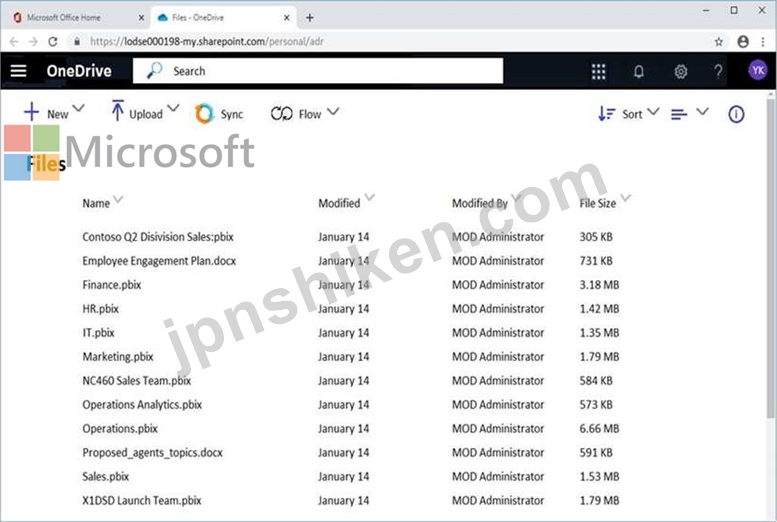Click the 584 KB file size
The width and height of the screenshot is (777, 522).
click(x=596, y=380)
